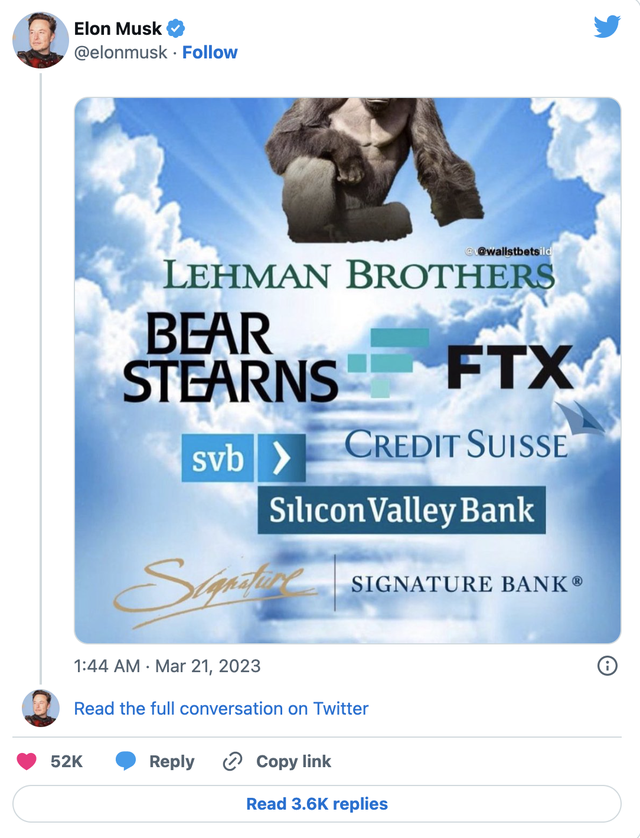Click the Signature Bank logo in image
This screenshot has height=838, width=640.
465,582
